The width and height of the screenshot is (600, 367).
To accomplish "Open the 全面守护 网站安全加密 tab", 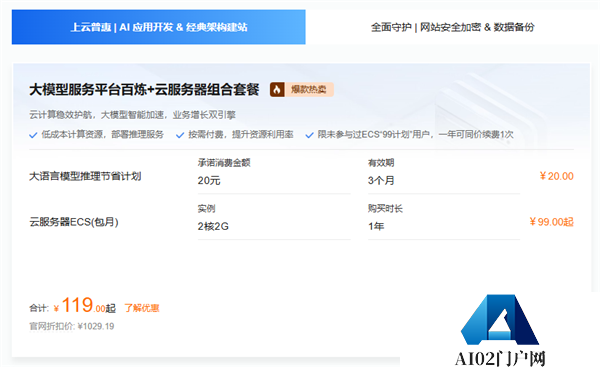I will pos(452,27).
